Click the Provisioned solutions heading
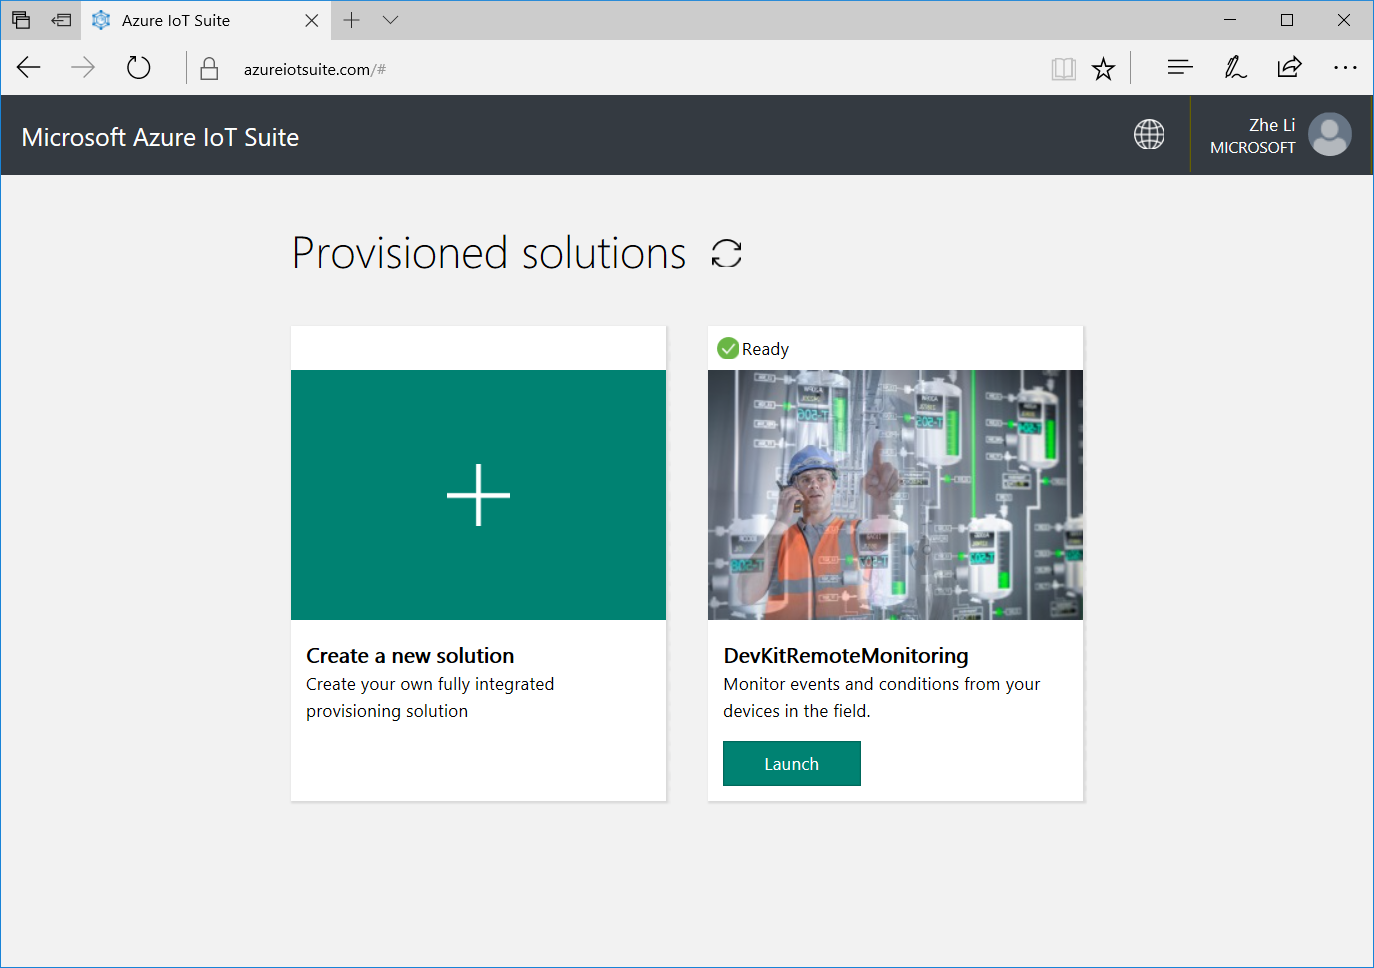Screen dimensions: 1374x968 (489, 253)
